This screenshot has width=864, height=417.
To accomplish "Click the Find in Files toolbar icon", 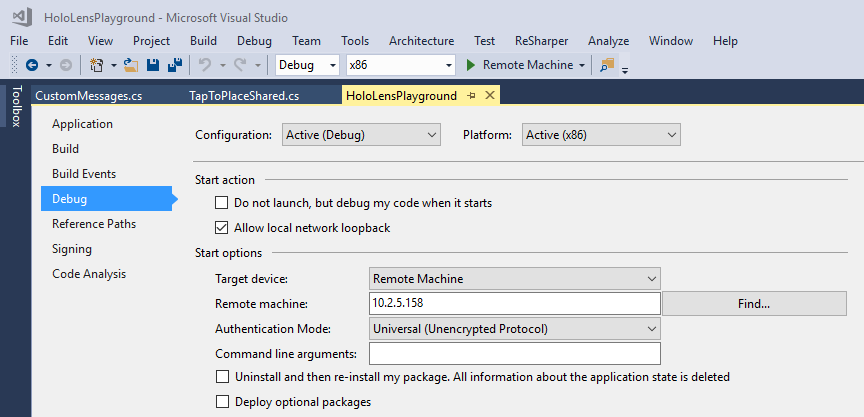I will click(607, 66).
